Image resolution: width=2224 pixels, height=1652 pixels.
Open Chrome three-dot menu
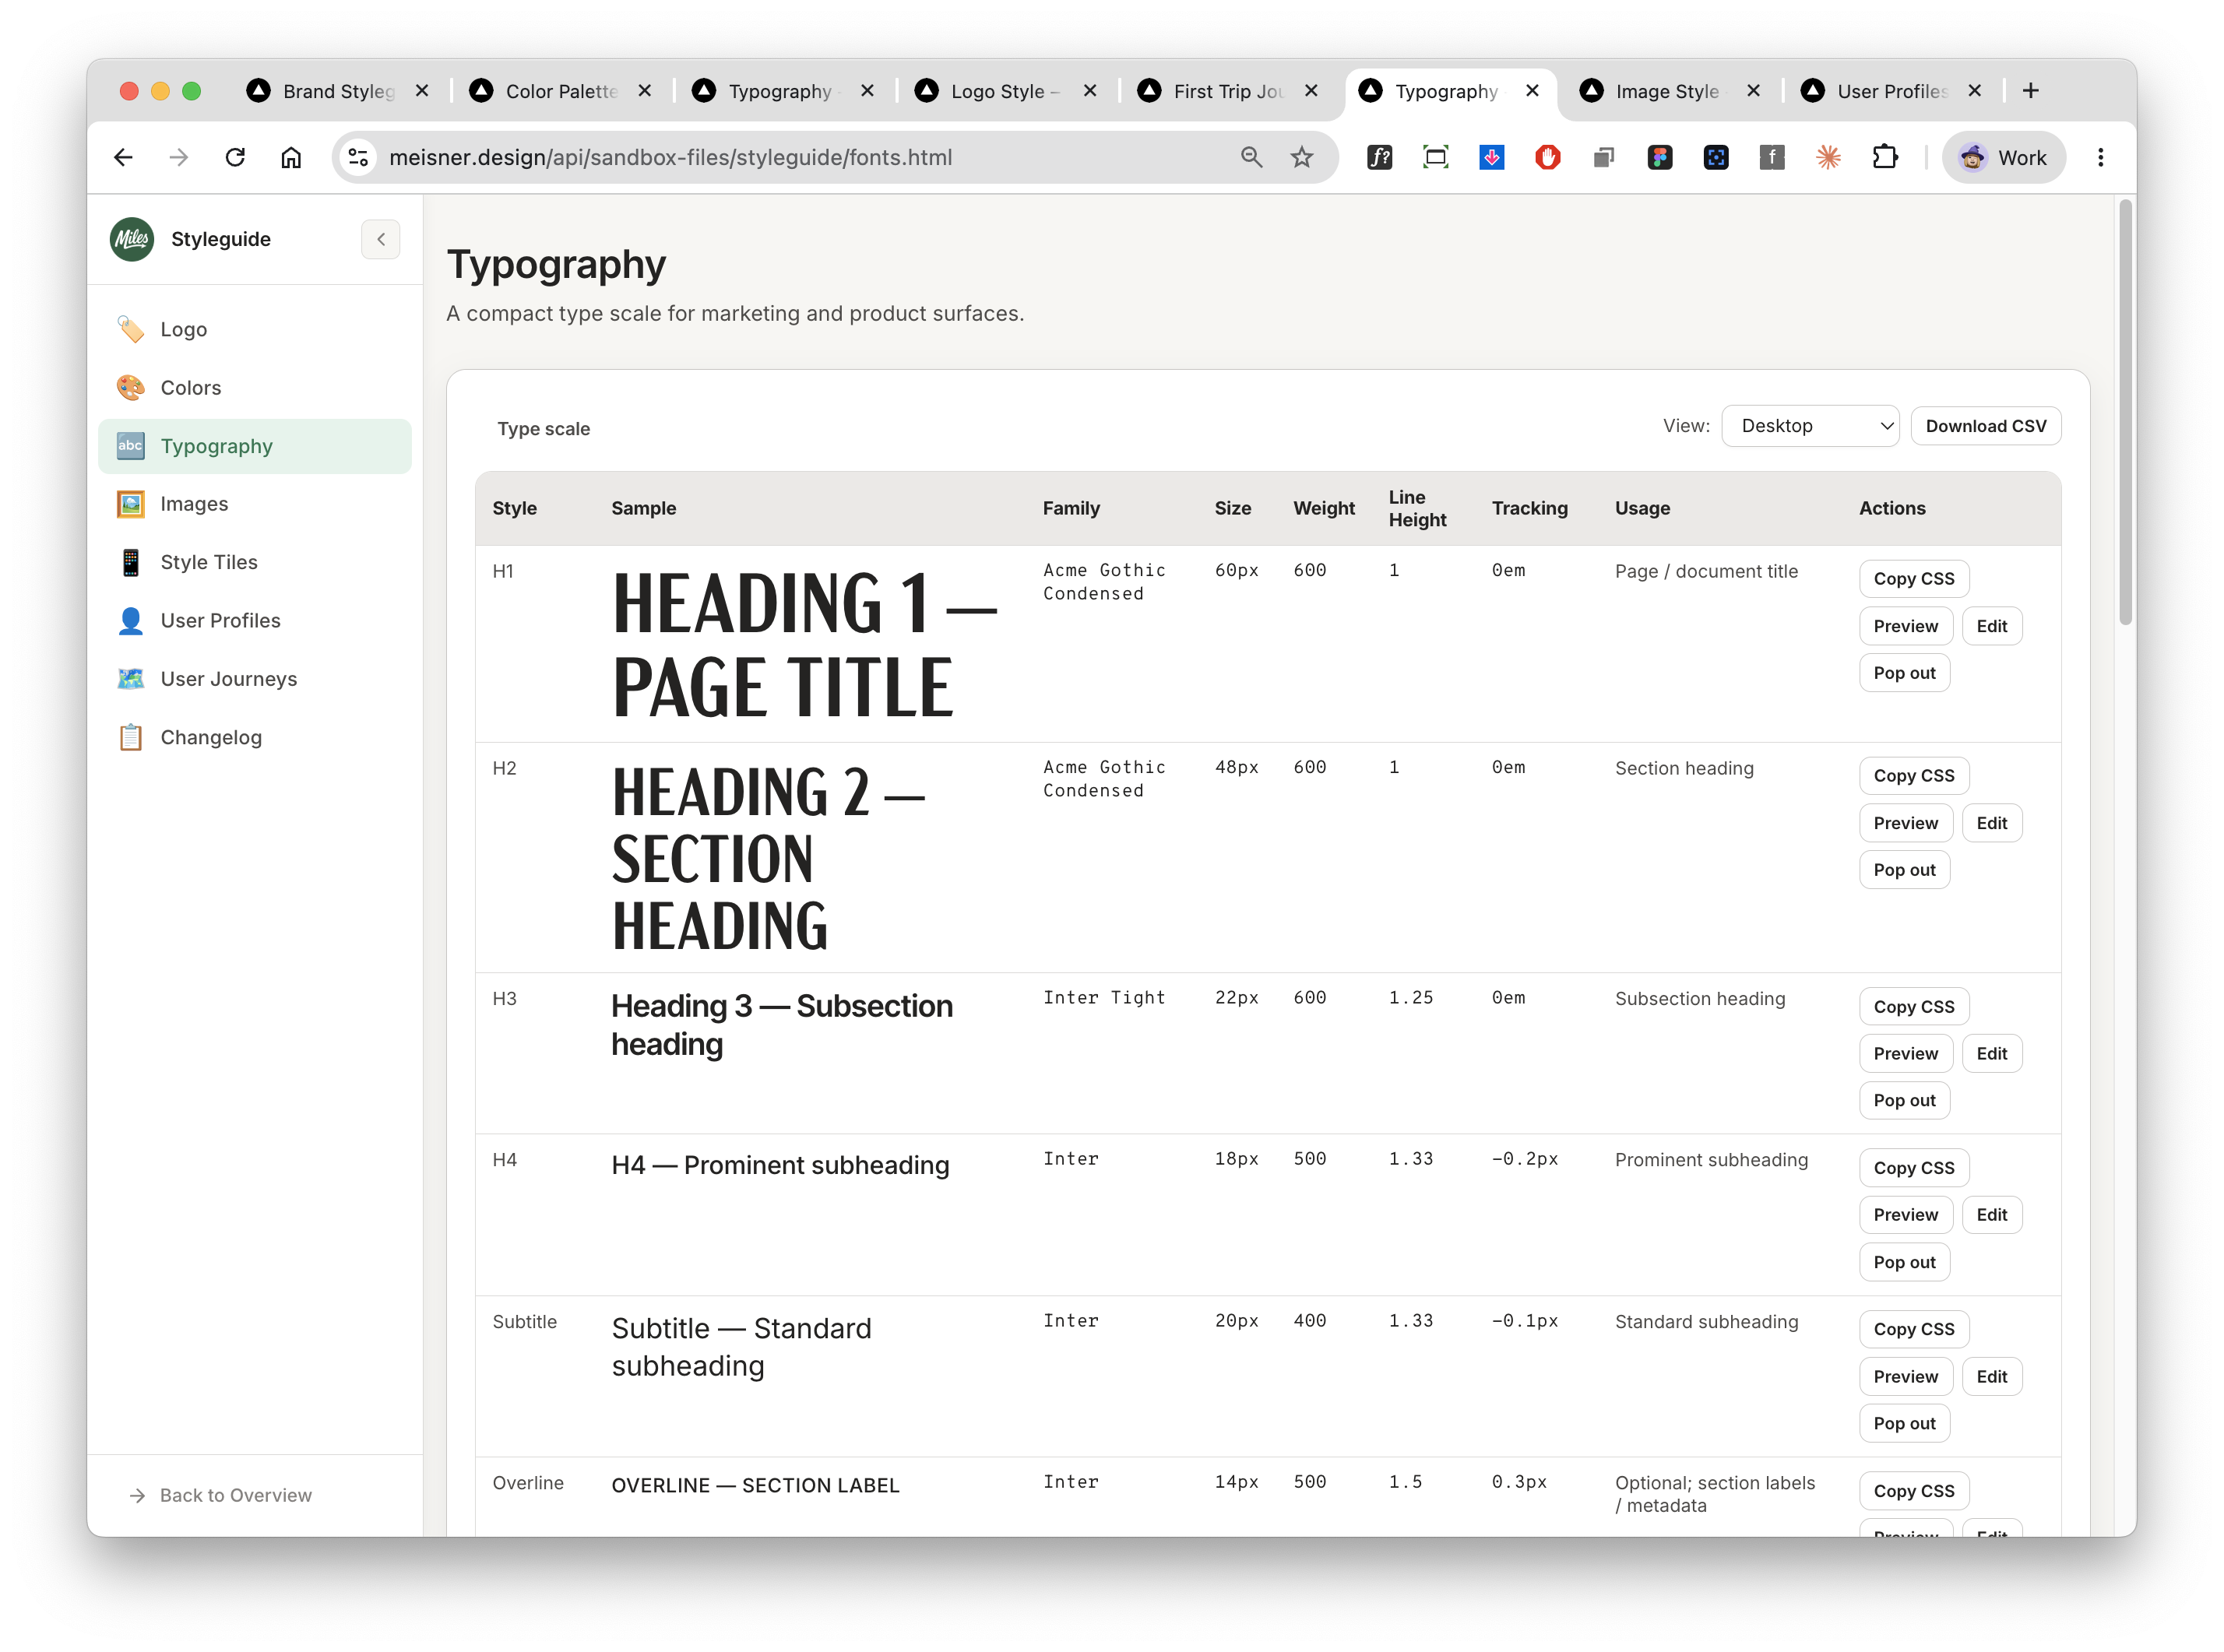coord(2100,157)
